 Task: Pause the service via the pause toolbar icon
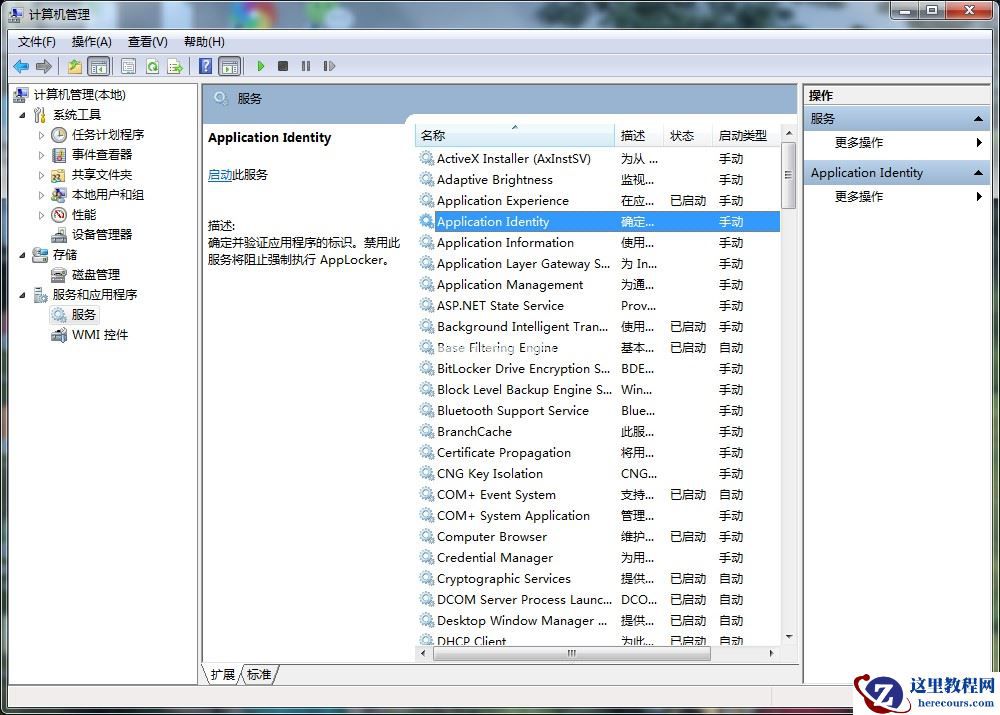(306, 66)
